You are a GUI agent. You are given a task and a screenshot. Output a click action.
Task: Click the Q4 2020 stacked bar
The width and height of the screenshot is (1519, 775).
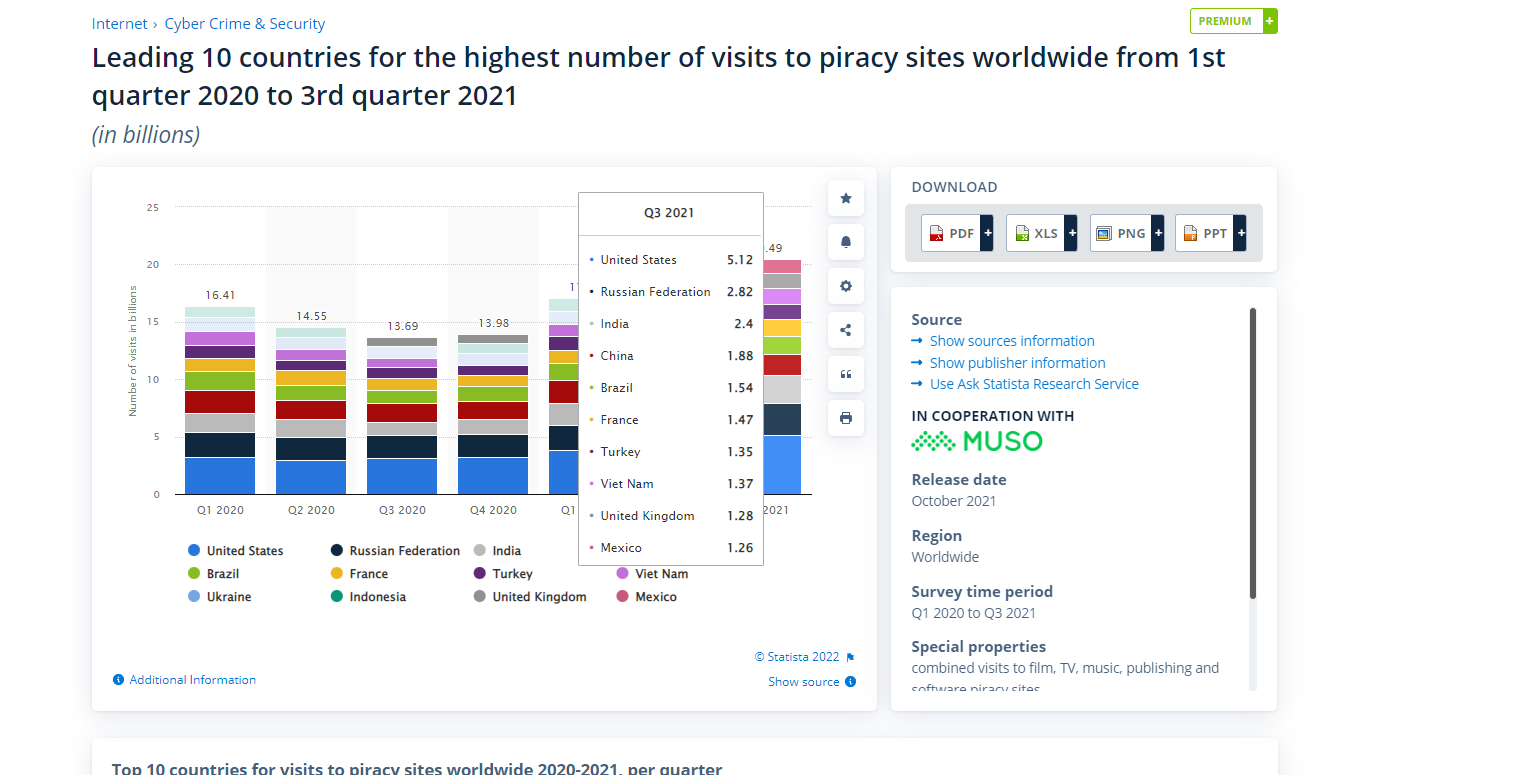pyautogui.click(x=493, y=414)
